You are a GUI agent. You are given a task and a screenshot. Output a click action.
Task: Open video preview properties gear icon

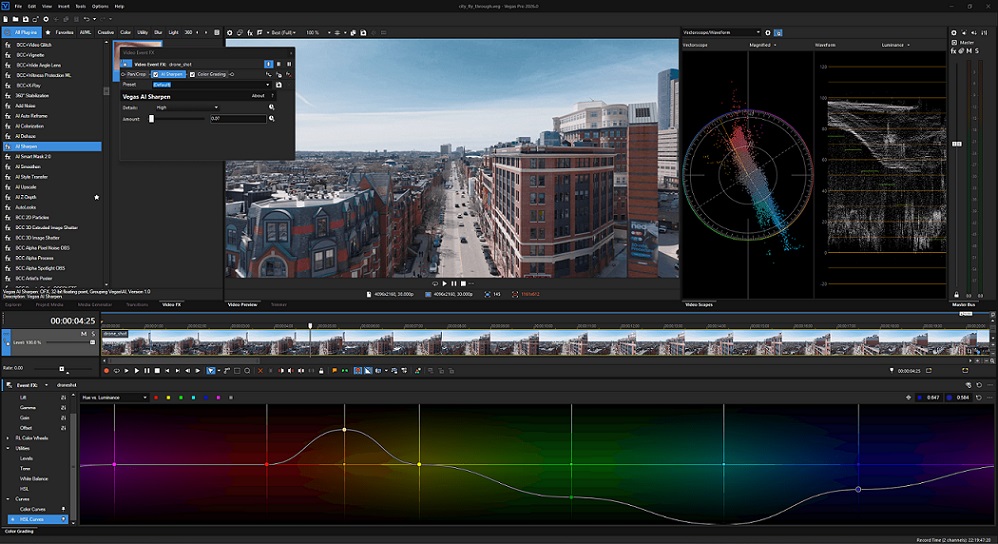(230, 32)
